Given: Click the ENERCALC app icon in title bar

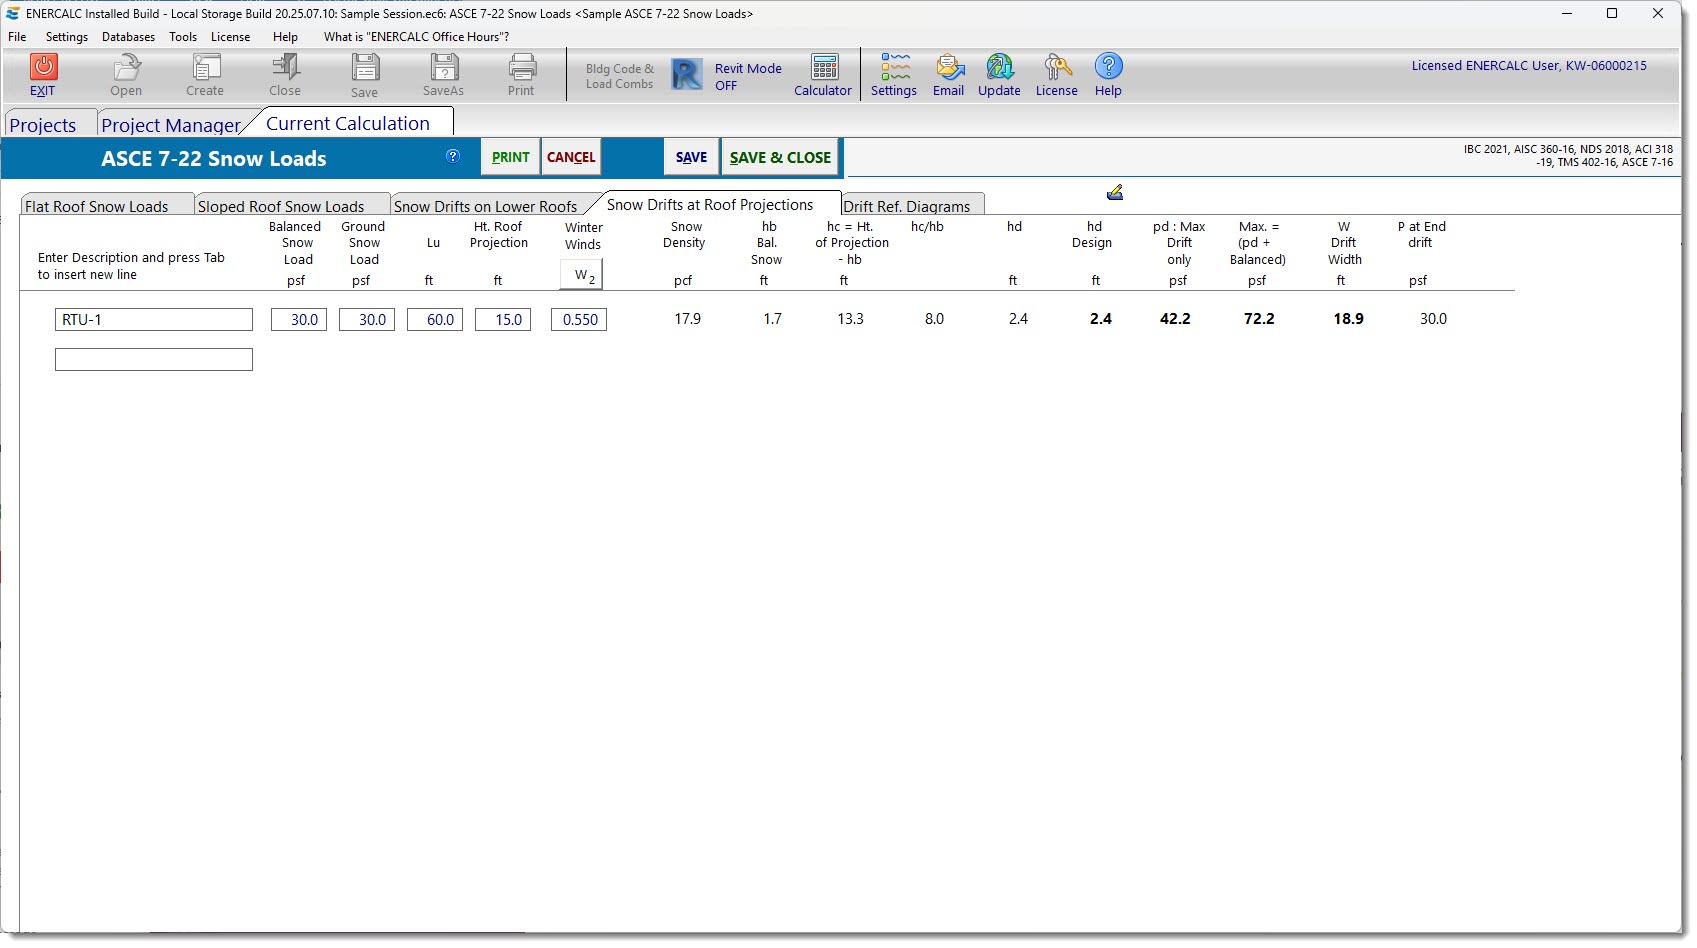Looking at the screenshot, I should point(13,14).
